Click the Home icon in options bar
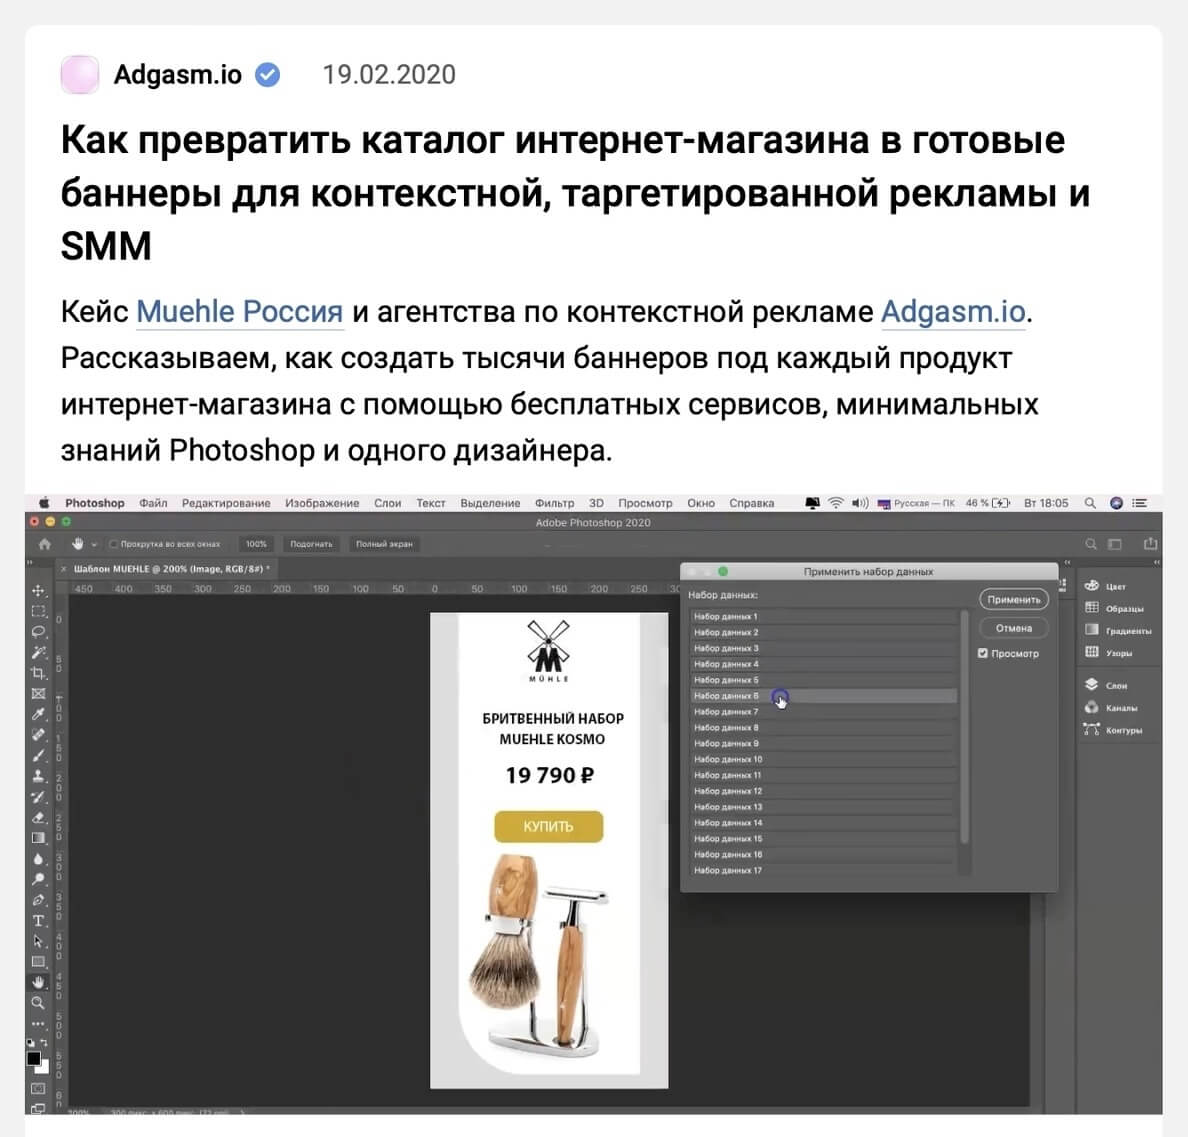Screen dimensions: 1188x1137 coord(45,544)
